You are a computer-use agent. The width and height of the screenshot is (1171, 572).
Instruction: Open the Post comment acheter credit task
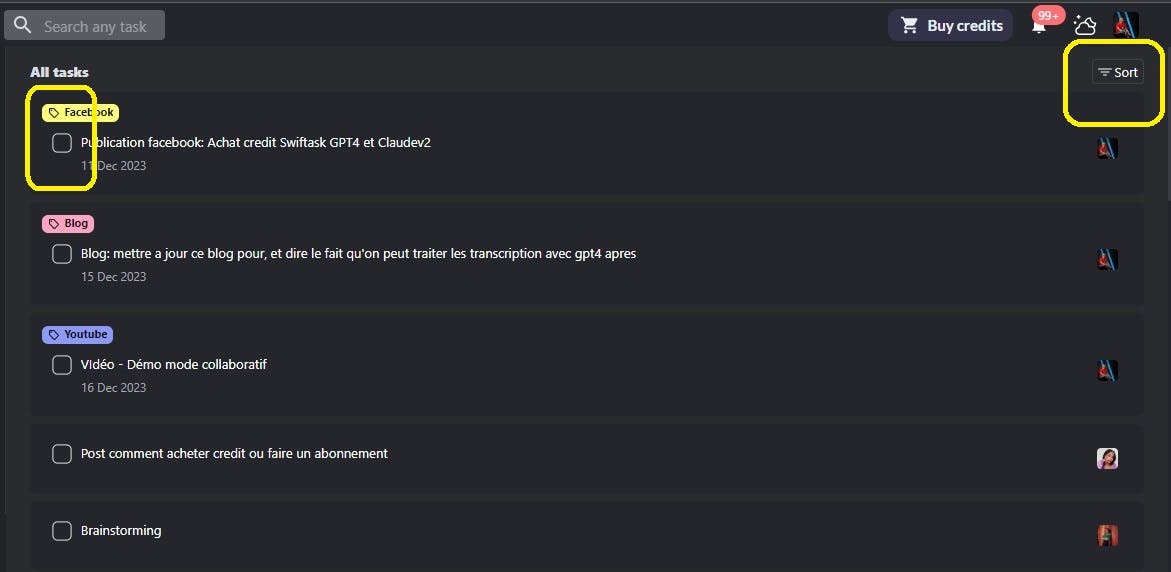(234, 454)
